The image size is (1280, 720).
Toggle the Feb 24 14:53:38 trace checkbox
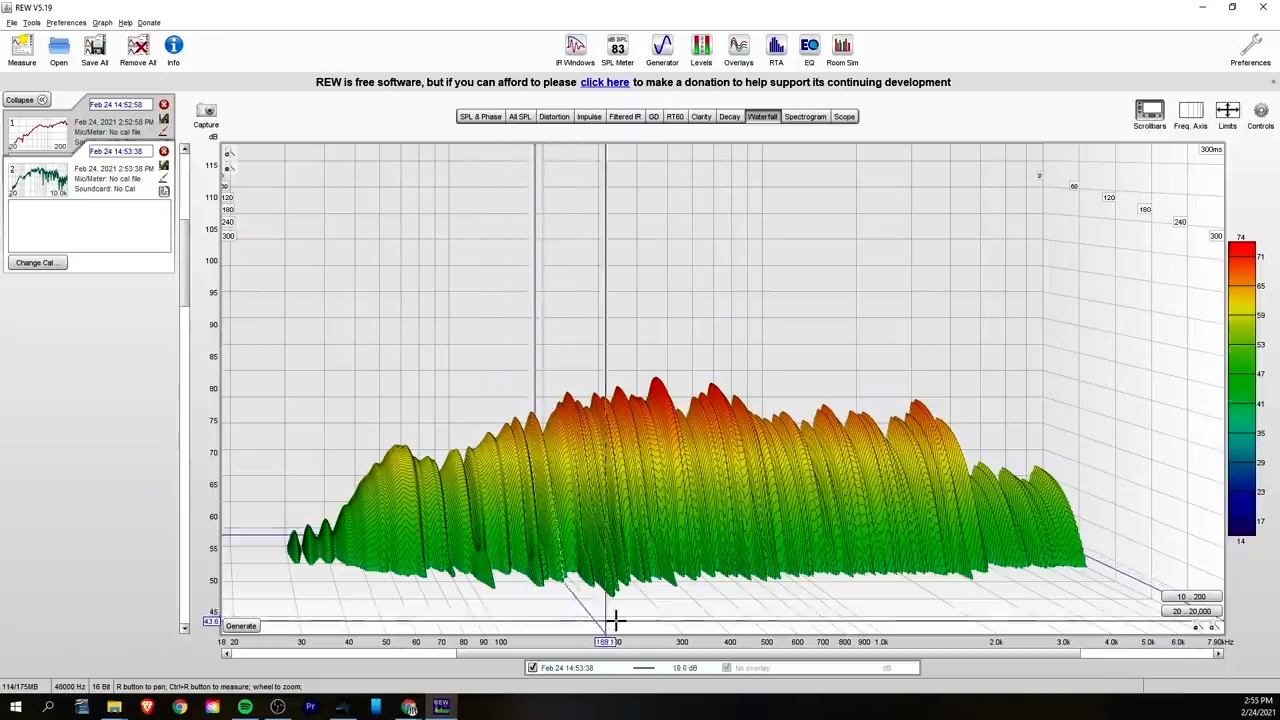coord(533,668)
